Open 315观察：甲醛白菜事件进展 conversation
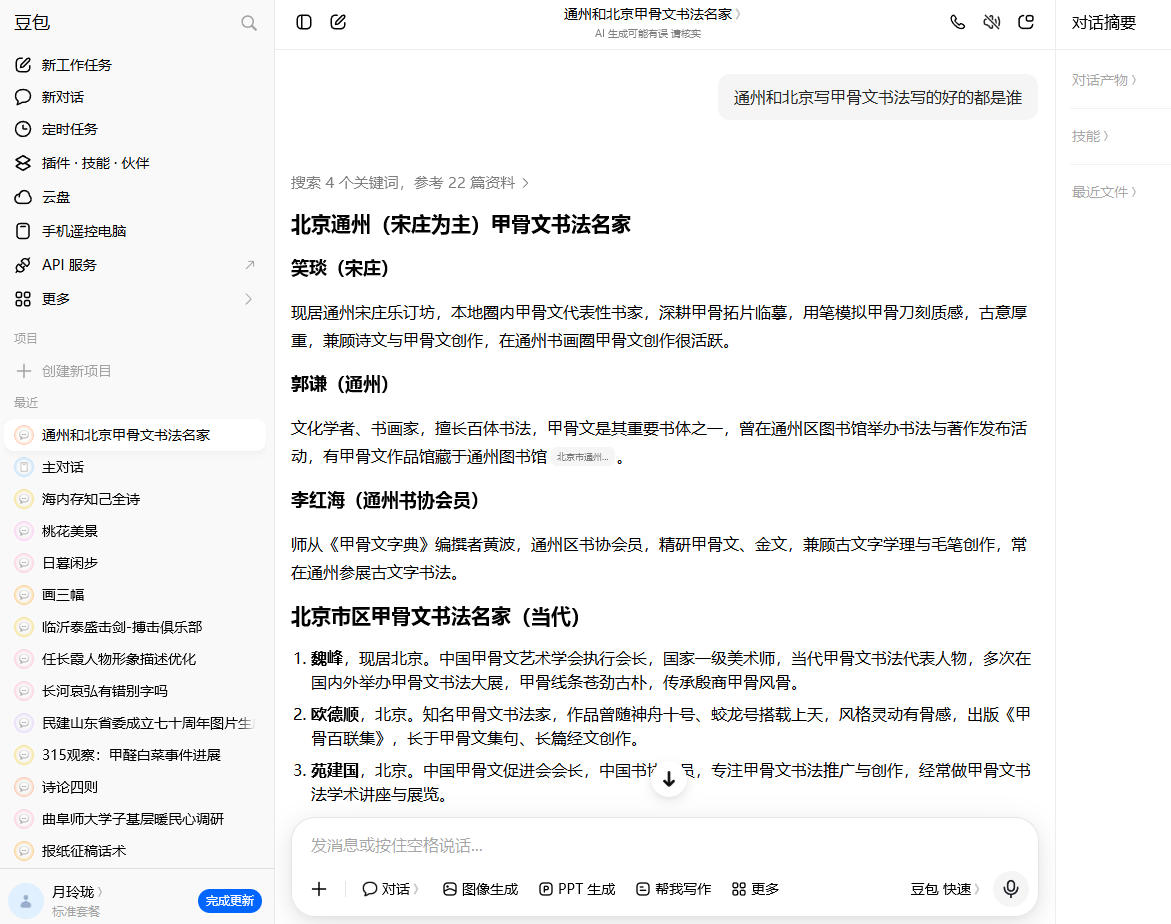This screenshot has width=1171, height=924. coord(134,754)
